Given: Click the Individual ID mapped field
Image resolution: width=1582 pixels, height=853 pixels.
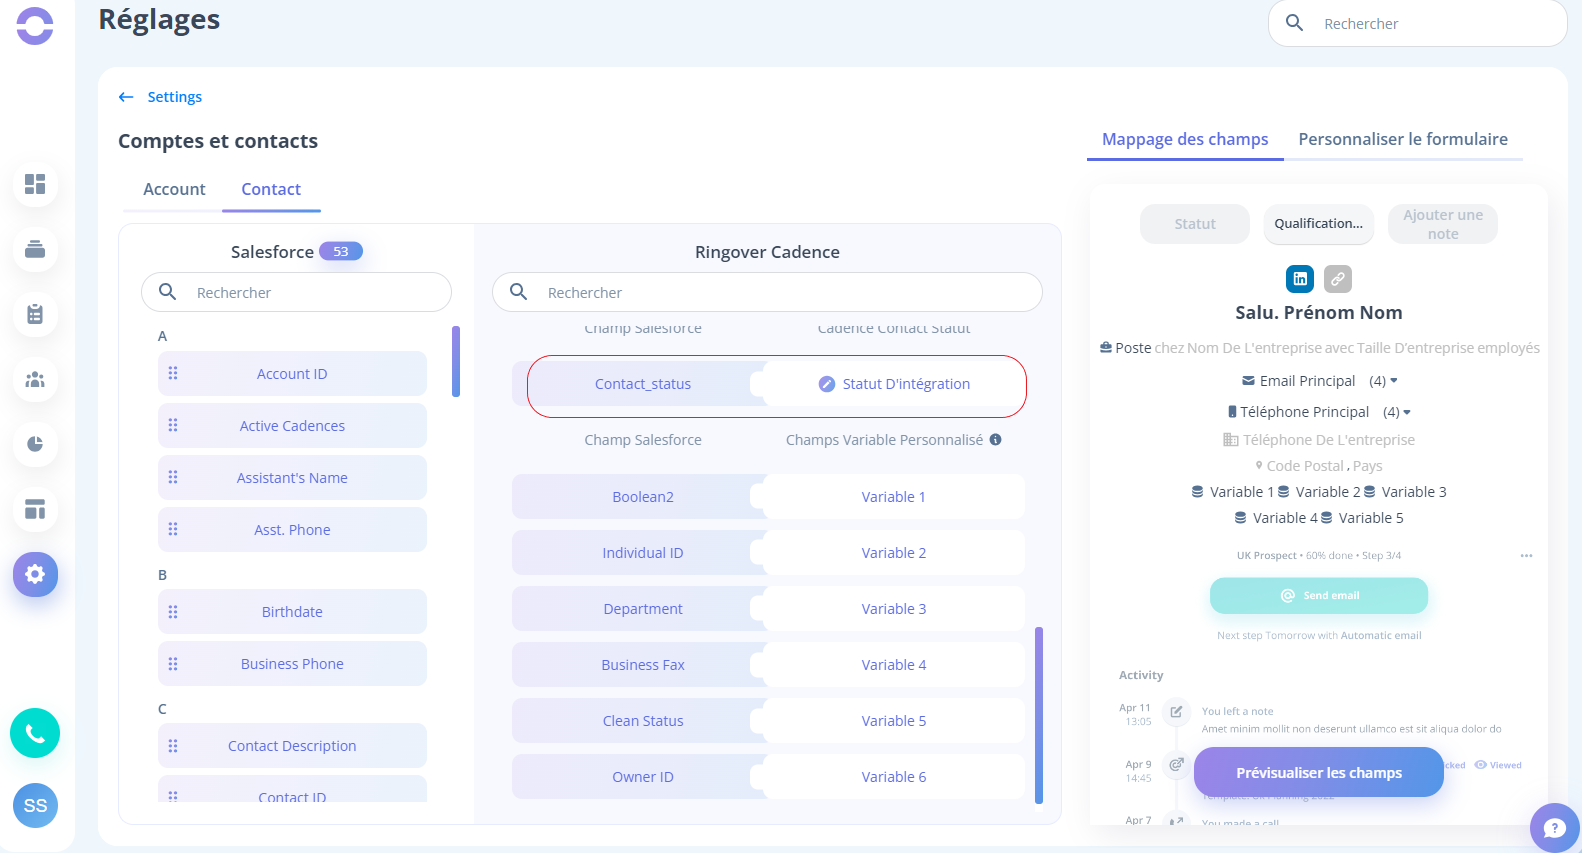Looking at the screenshot, I should tap(642, 553).
